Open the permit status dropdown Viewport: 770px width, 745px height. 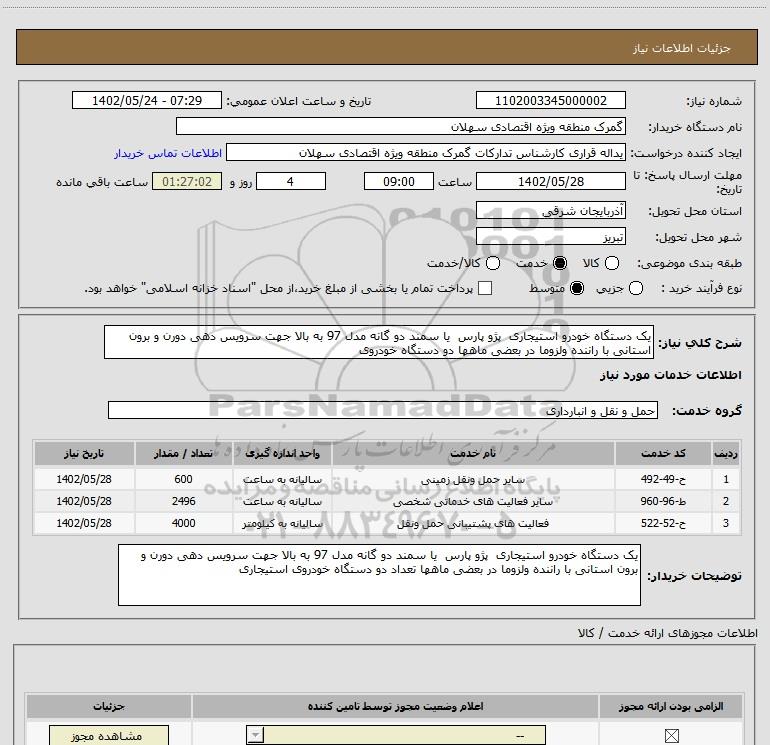tap(396, 735)
